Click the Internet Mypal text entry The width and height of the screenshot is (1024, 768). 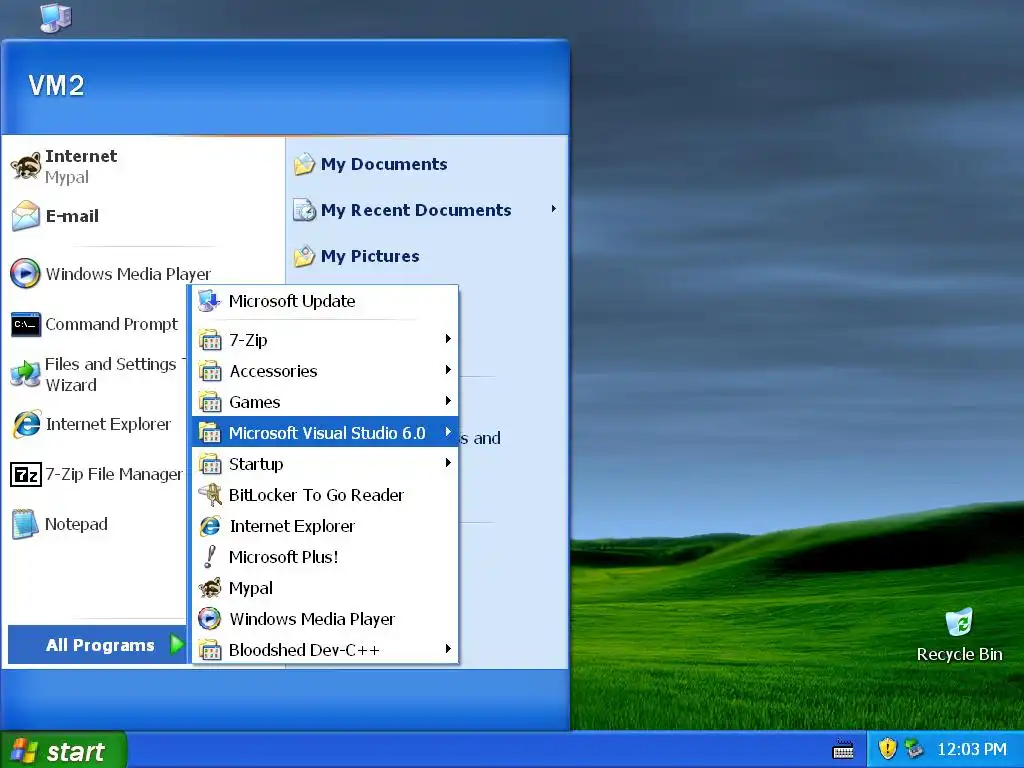(x=81, y=166)
